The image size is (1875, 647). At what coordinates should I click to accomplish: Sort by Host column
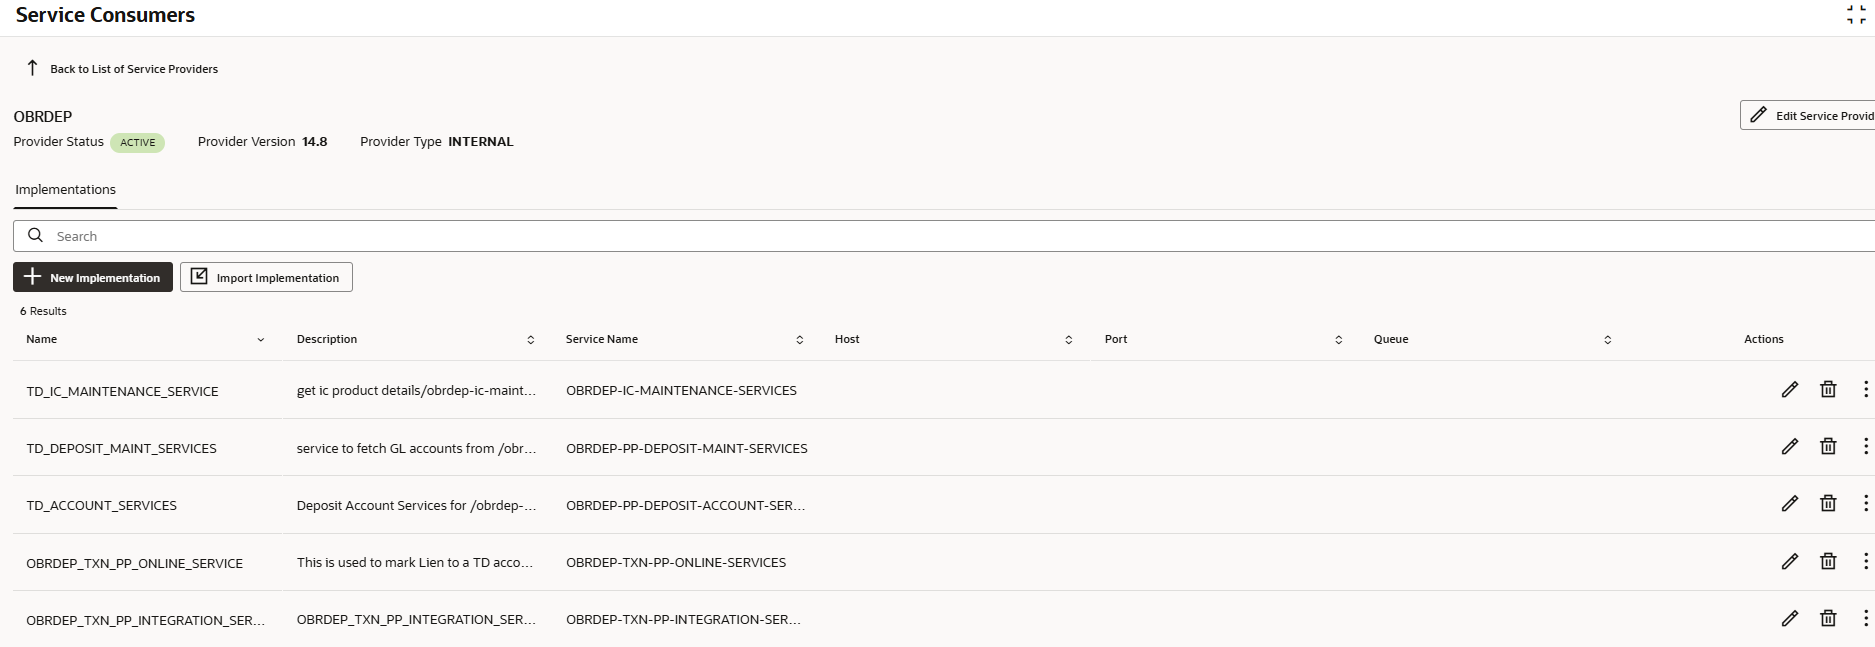pyautogui.click(x=1069, y=340)
